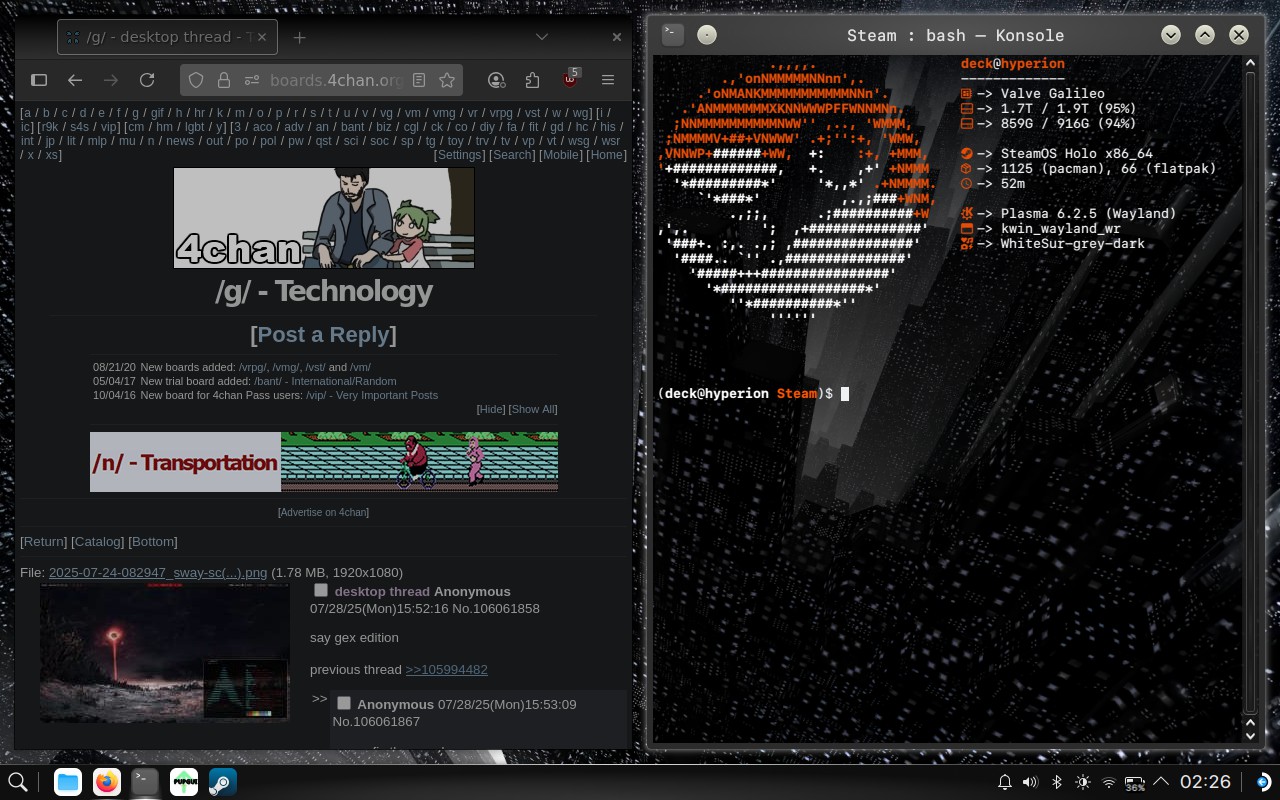This screenshot has width=1280, height=800.
Task: Open the battery 36% tray icon
Action: [1135, 783]
